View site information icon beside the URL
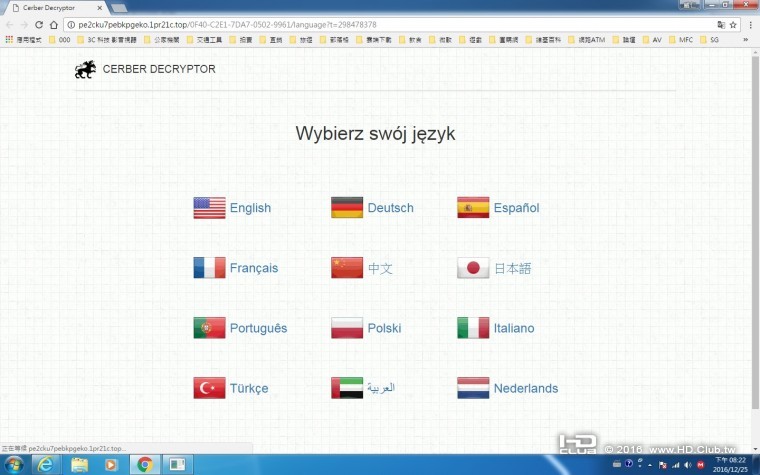The height and width of the screenshot is (475, 760). click(x=71, y=25)
